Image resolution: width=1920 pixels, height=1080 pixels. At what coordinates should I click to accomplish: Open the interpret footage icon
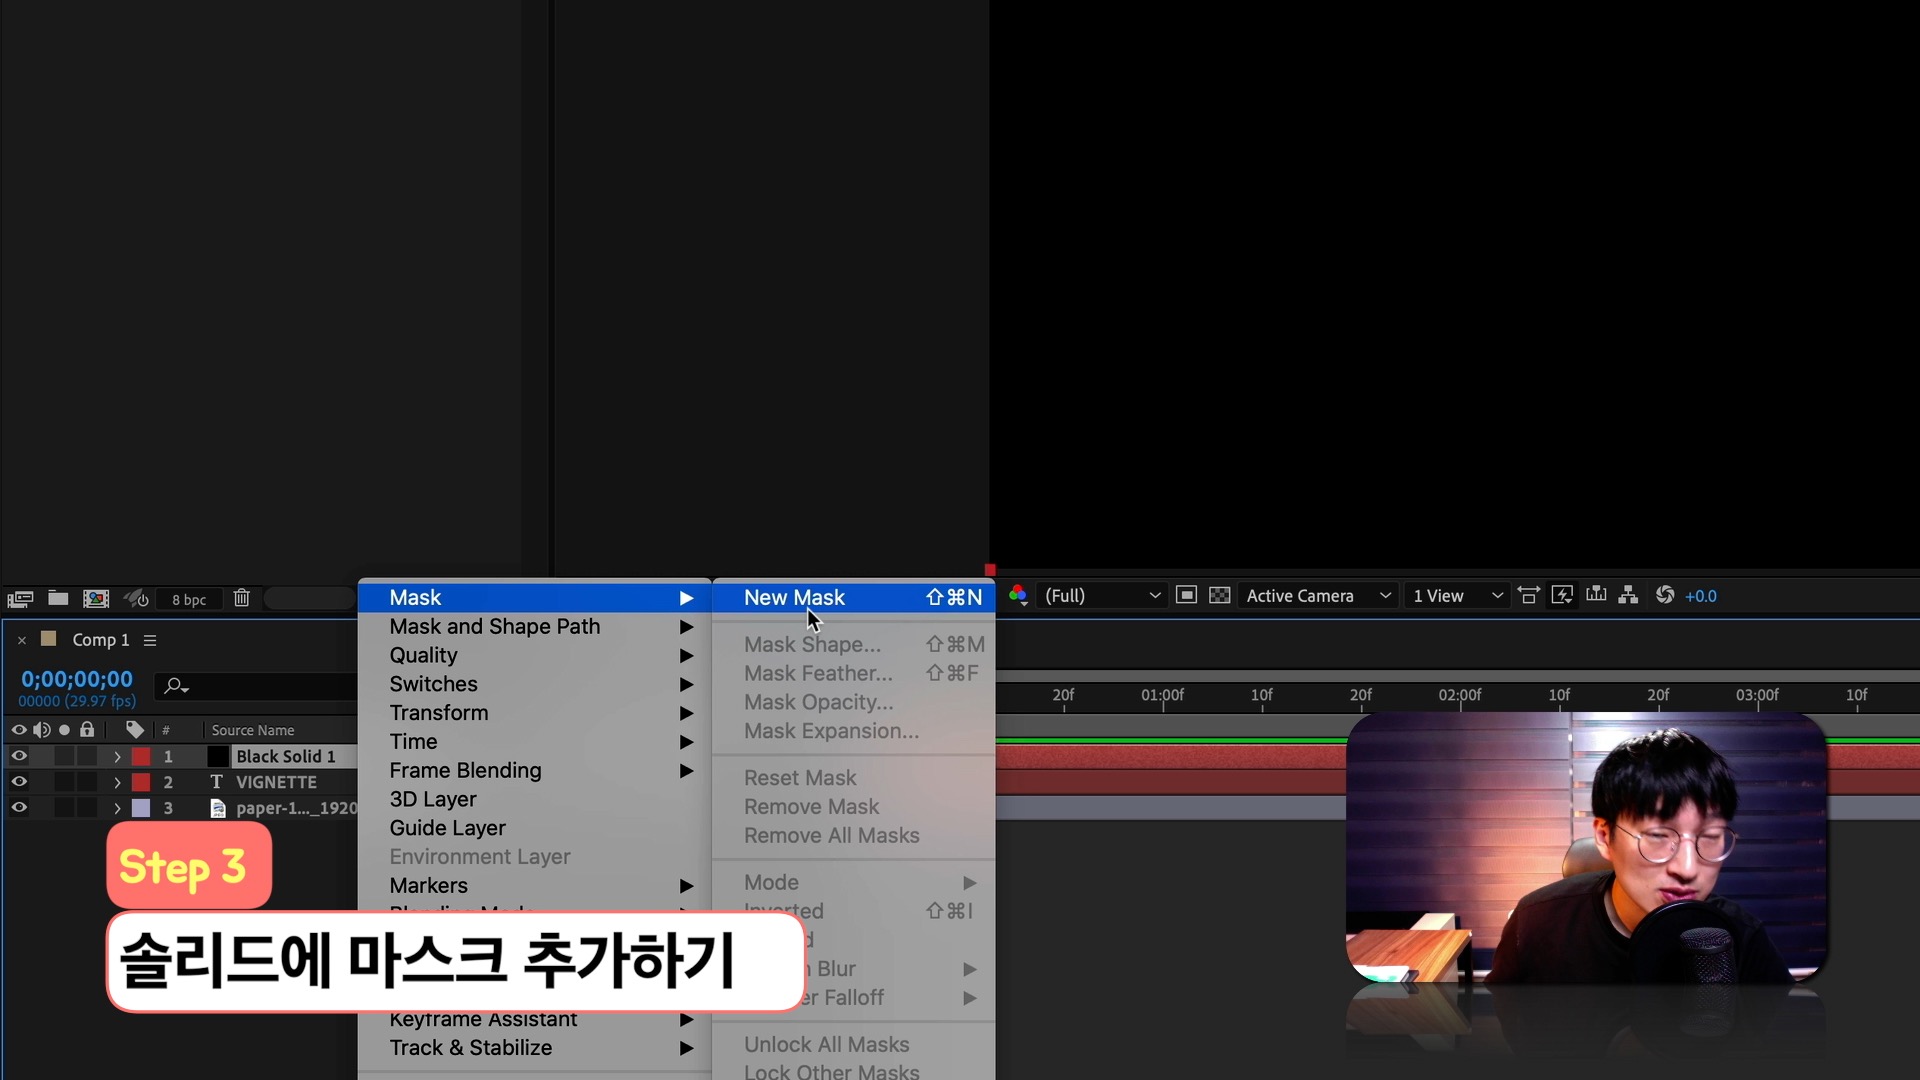[20, 598]
